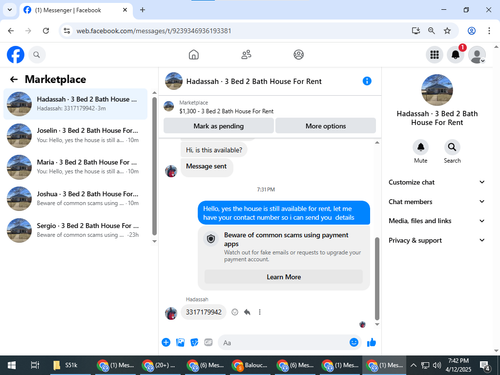Open Chrome three-dot menu

click(x=489, y=31)
